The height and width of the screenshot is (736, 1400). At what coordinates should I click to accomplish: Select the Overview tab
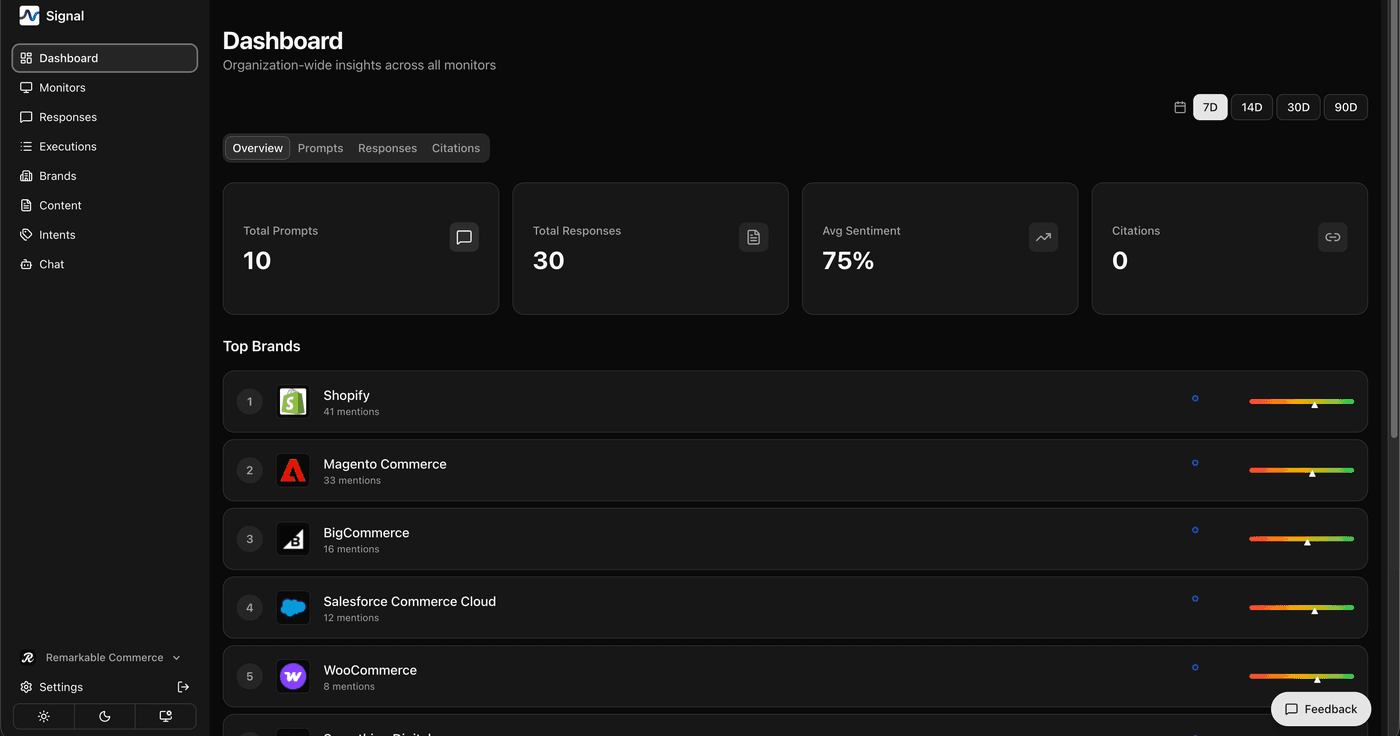pyautogui.click(x=258, y=148)
